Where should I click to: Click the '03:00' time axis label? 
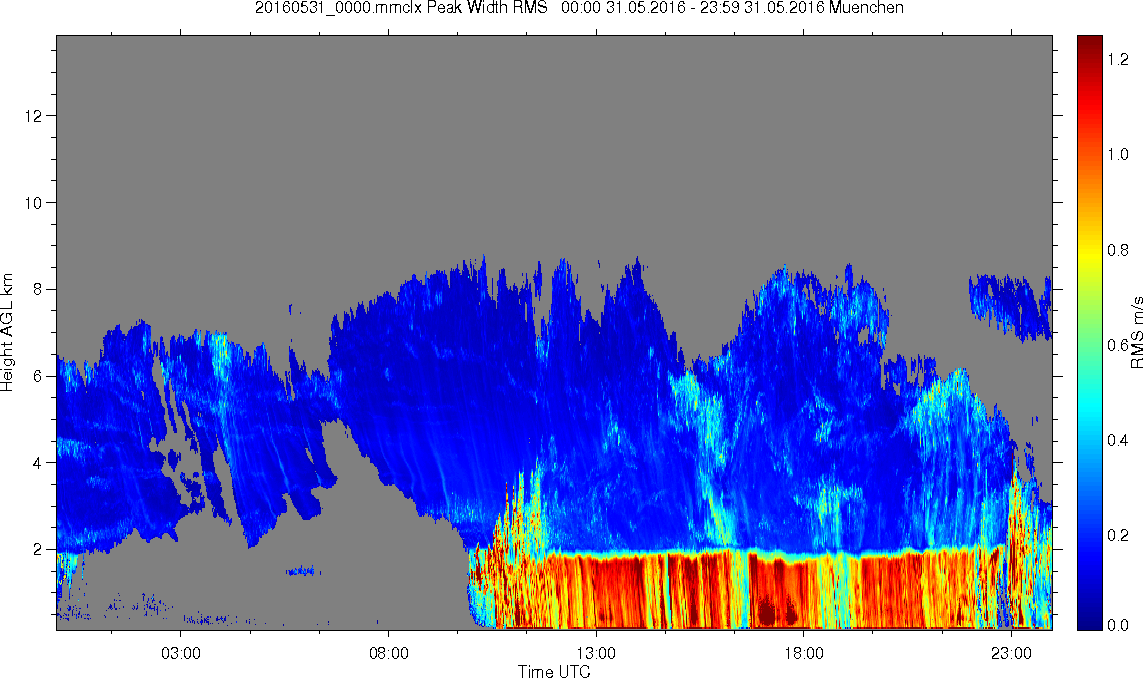[x=181, y=653]
